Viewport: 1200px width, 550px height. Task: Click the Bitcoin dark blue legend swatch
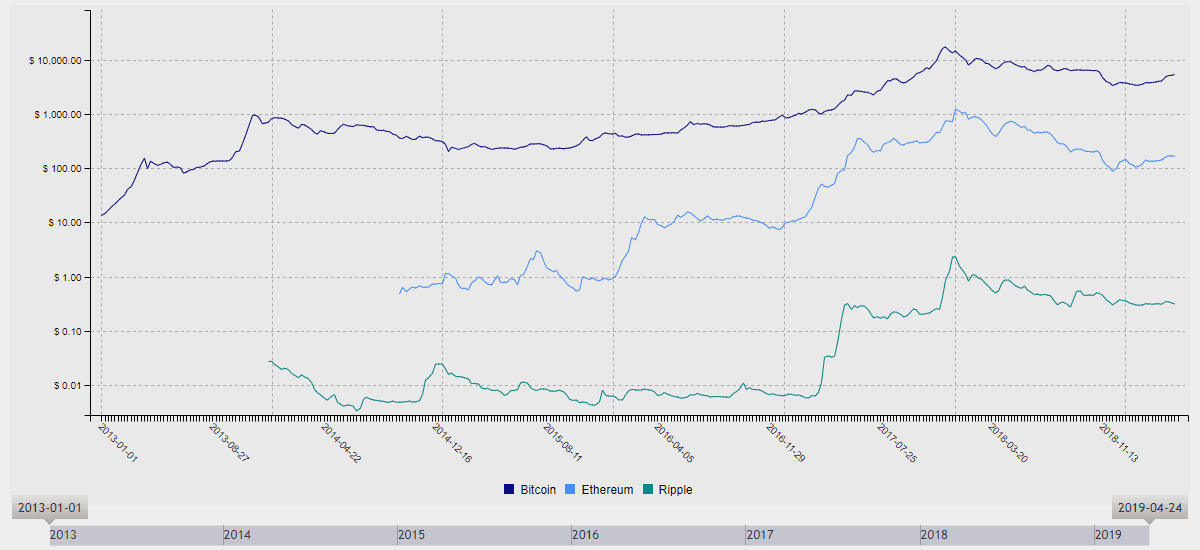(509, 490)
